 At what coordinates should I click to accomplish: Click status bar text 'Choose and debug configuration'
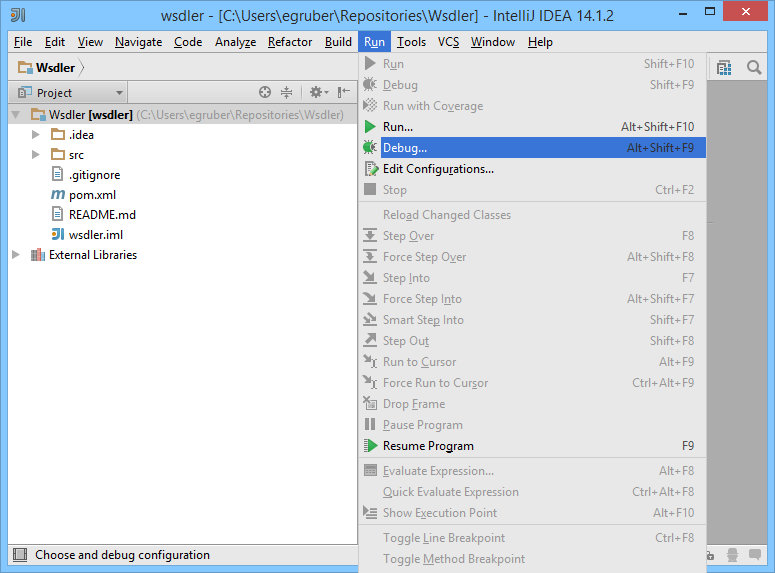pos(123,555)
